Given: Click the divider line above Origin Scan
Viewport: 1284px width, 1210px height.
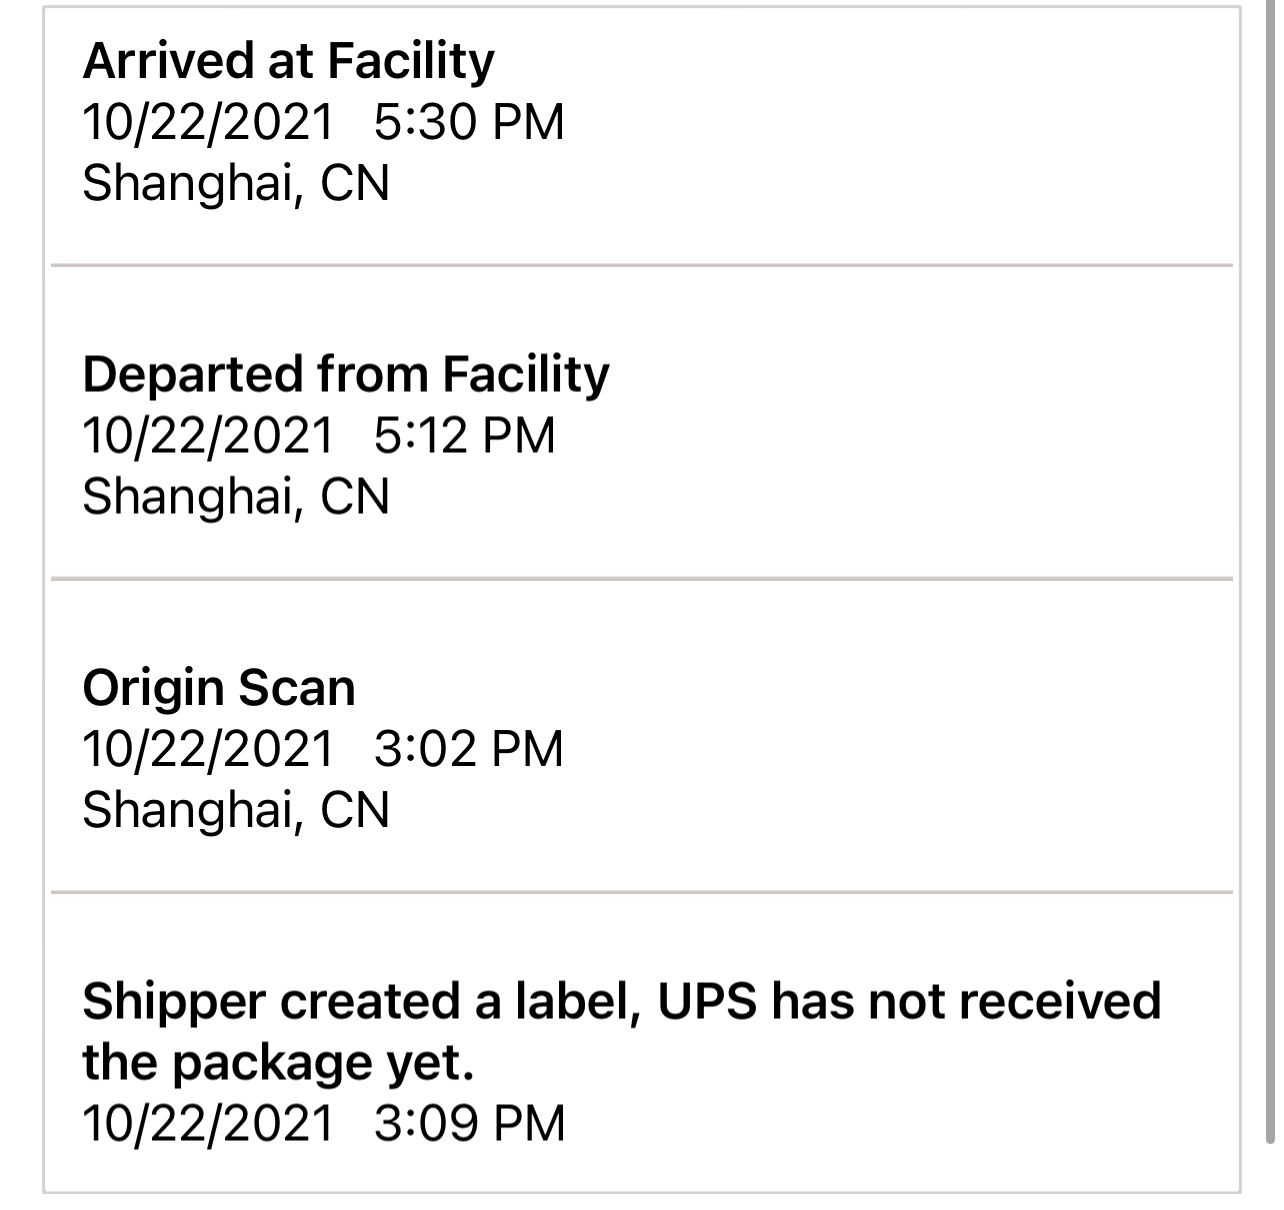Looking at the screenshot, I should pyautogui.click(x=641, y=579).
